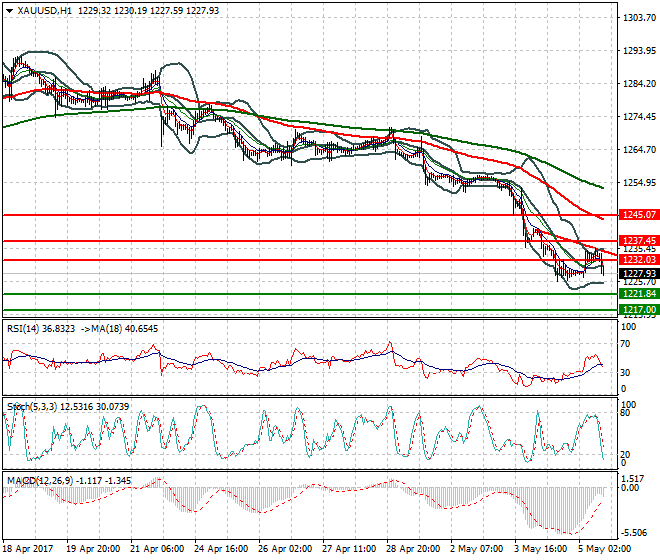The height and width of the screenshot is (560, 660).
Task: Click the MACD scale value -5.506
Action: 636,533
